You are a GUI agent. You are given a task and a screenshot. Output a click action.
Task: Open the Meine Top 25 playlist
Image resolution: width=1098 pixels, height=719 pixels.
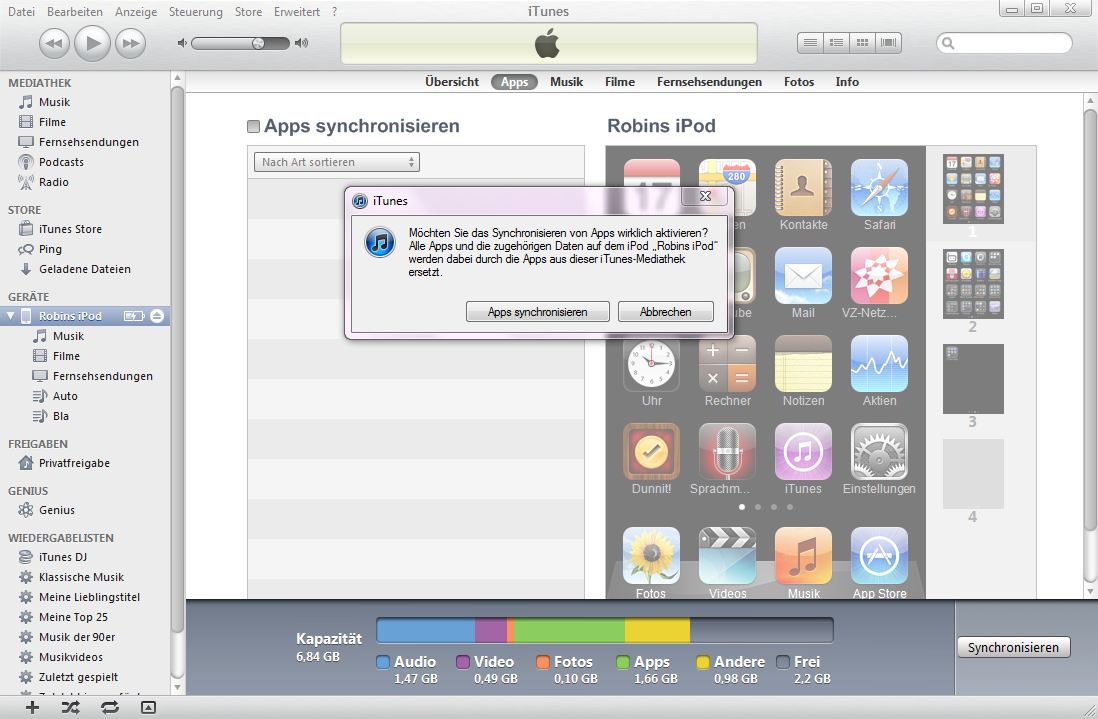click(73, 617)
